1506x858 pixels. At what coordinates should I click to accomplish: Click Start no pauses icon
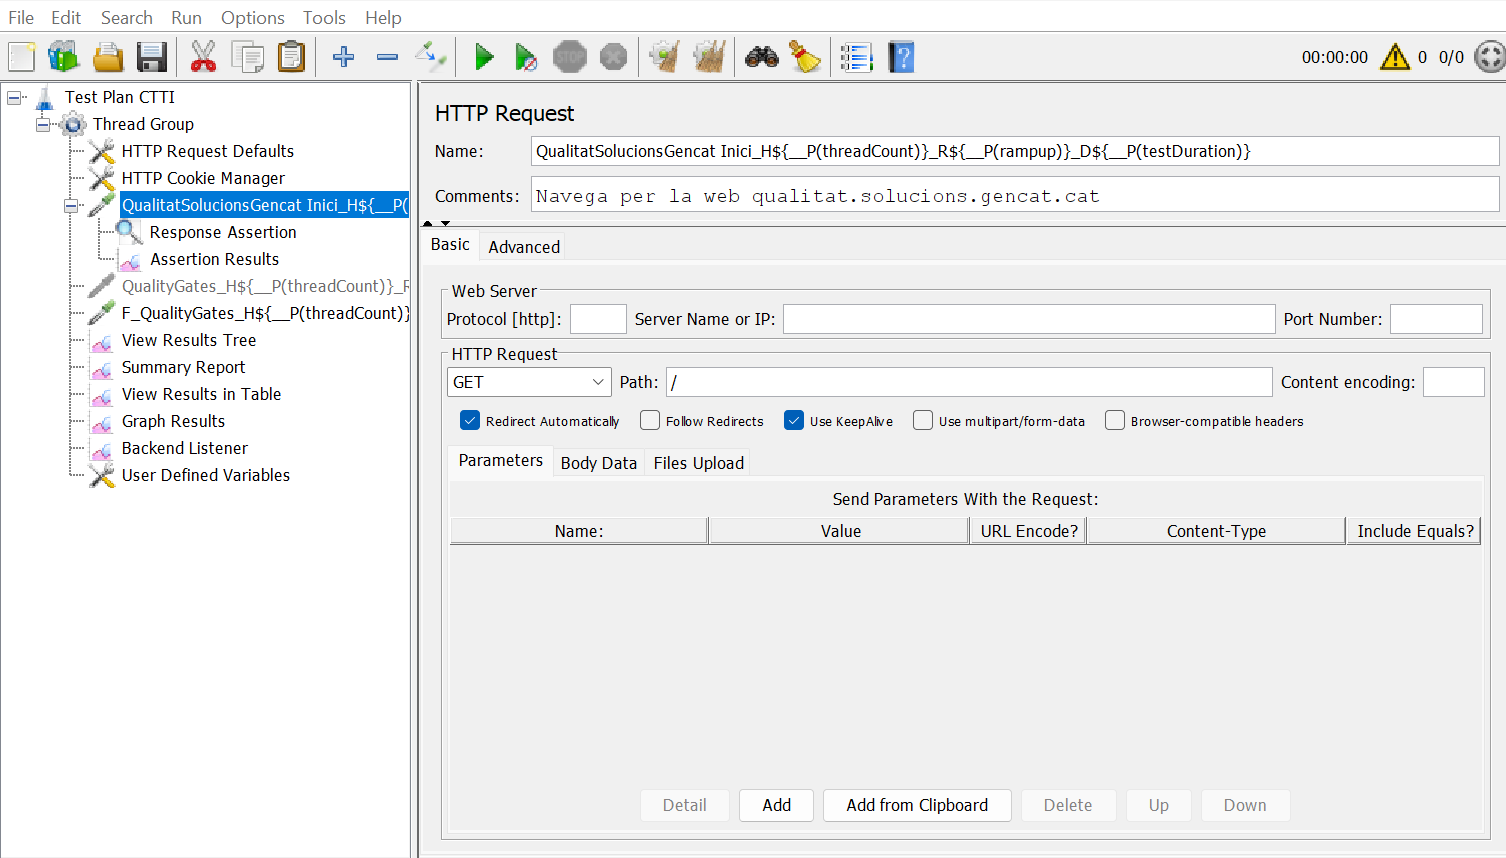(x=526, y=57)
